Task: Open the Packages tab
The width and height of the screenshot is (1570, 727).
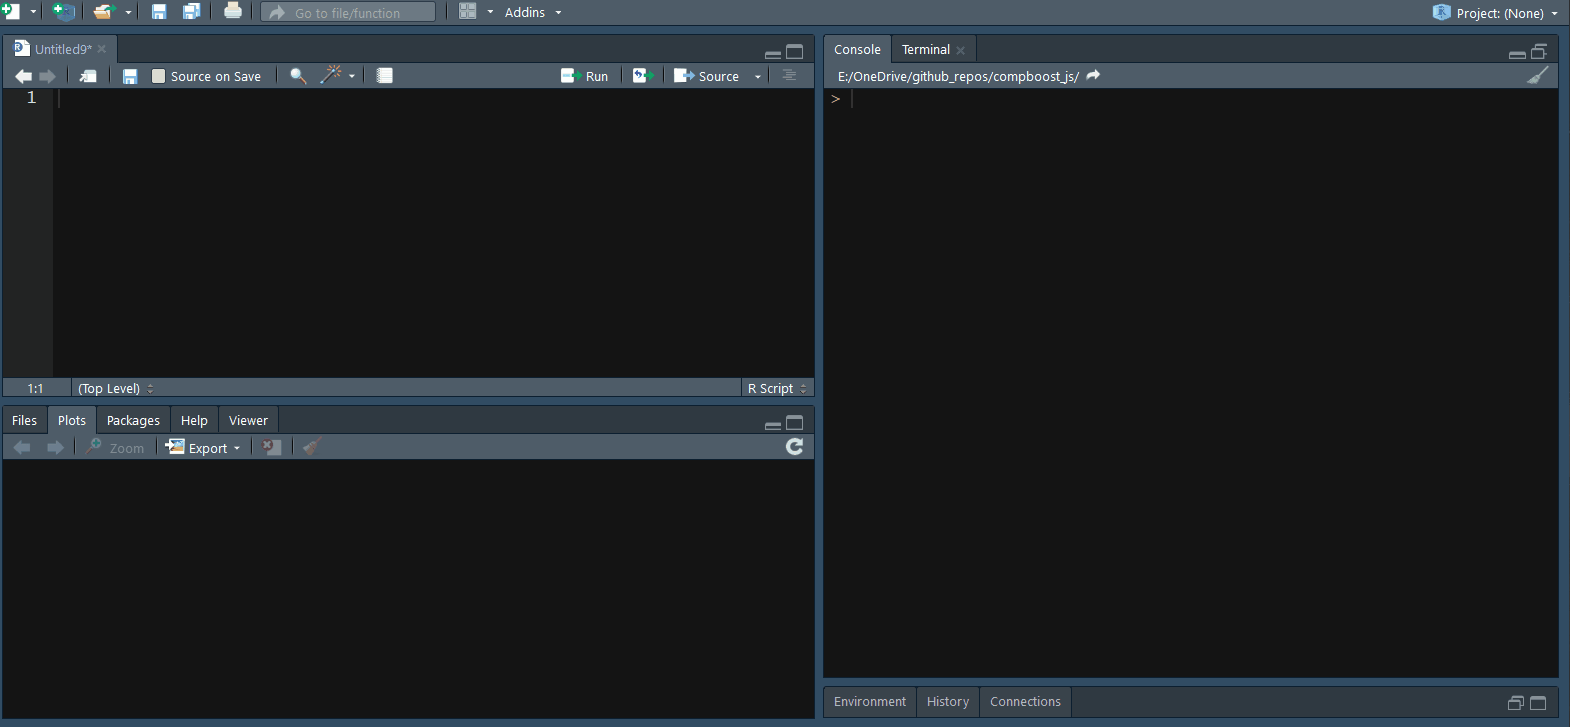Action: tap(133, 420)
